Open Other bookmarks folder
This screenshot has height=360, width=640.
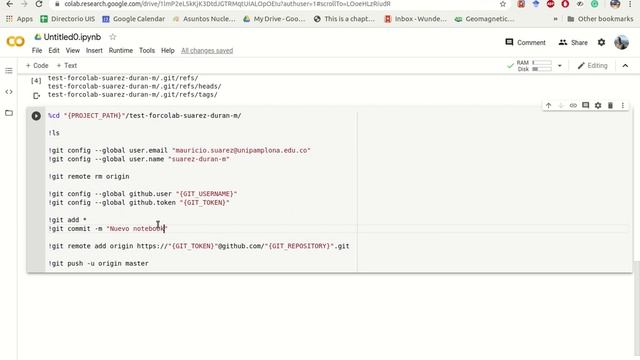600,19
